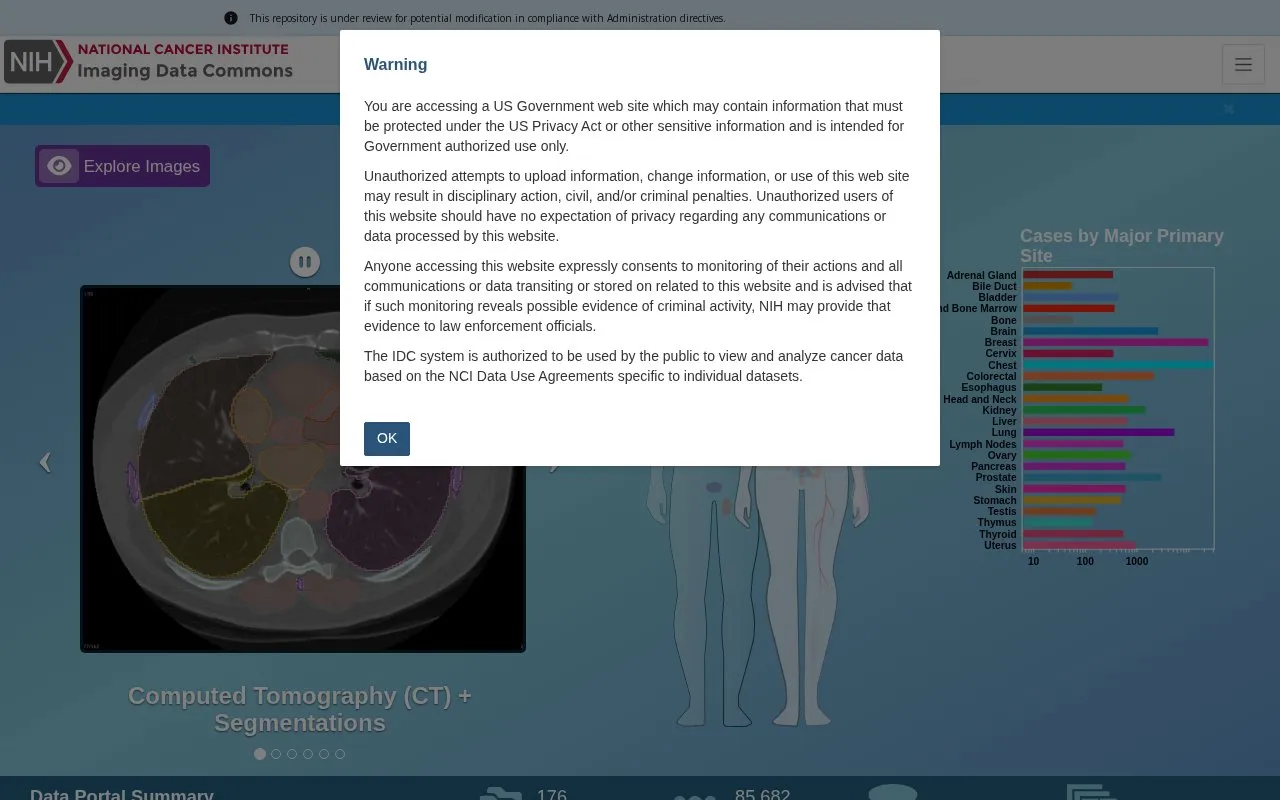Click the human body anatomy figure
The height and width of the screenshot is (800, 1280).
[x=757, y=595]
